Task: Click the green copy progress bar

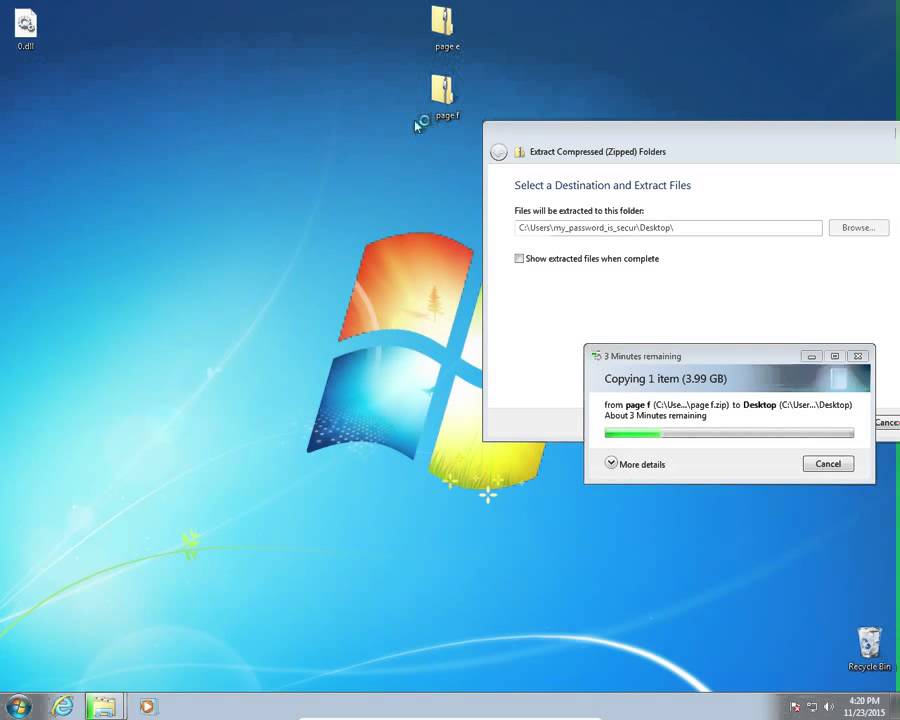Action: (729, 433)
